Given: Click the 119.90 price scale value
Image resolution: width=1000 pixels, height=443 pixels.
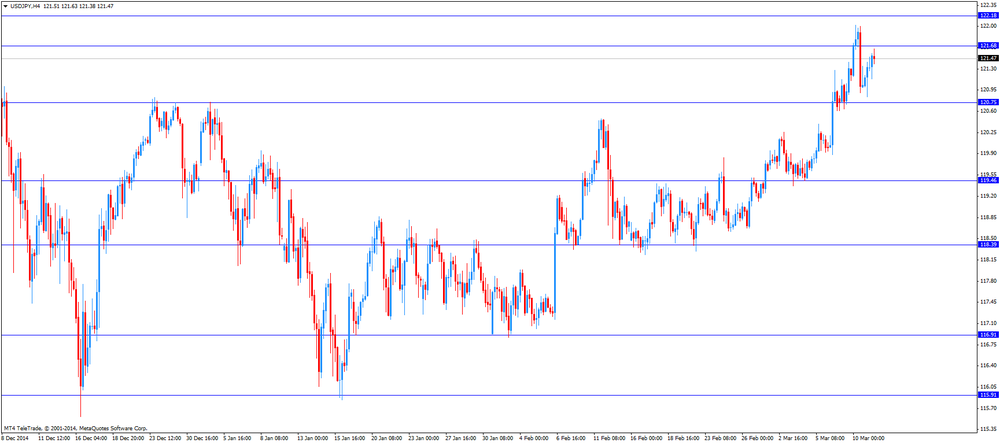Looking at the screenshot, I should tap(989, 153).
